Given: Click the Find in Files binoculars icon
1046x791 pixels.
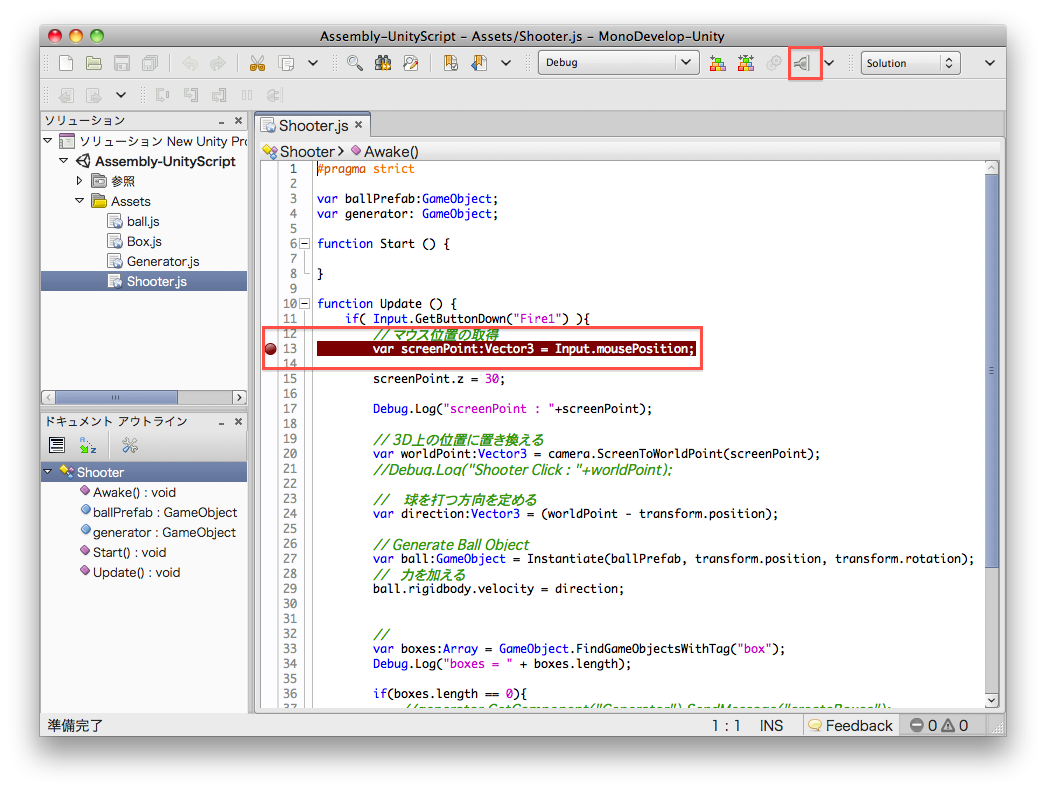Looking at the screenshot, I should (383, 63).
